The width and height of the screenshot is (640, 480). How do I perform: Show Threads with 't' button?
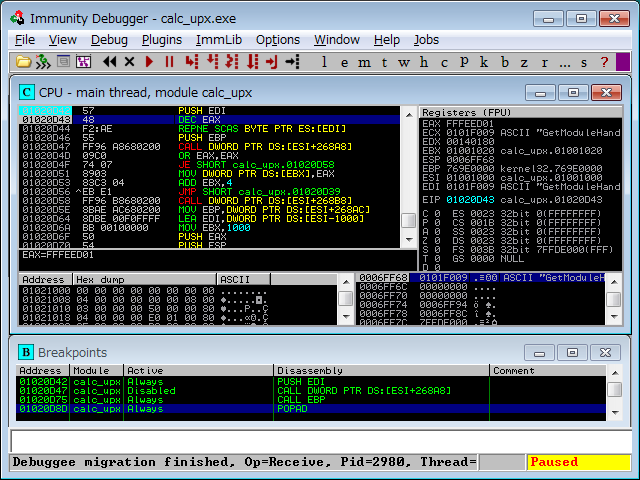(x=384, y=62)
